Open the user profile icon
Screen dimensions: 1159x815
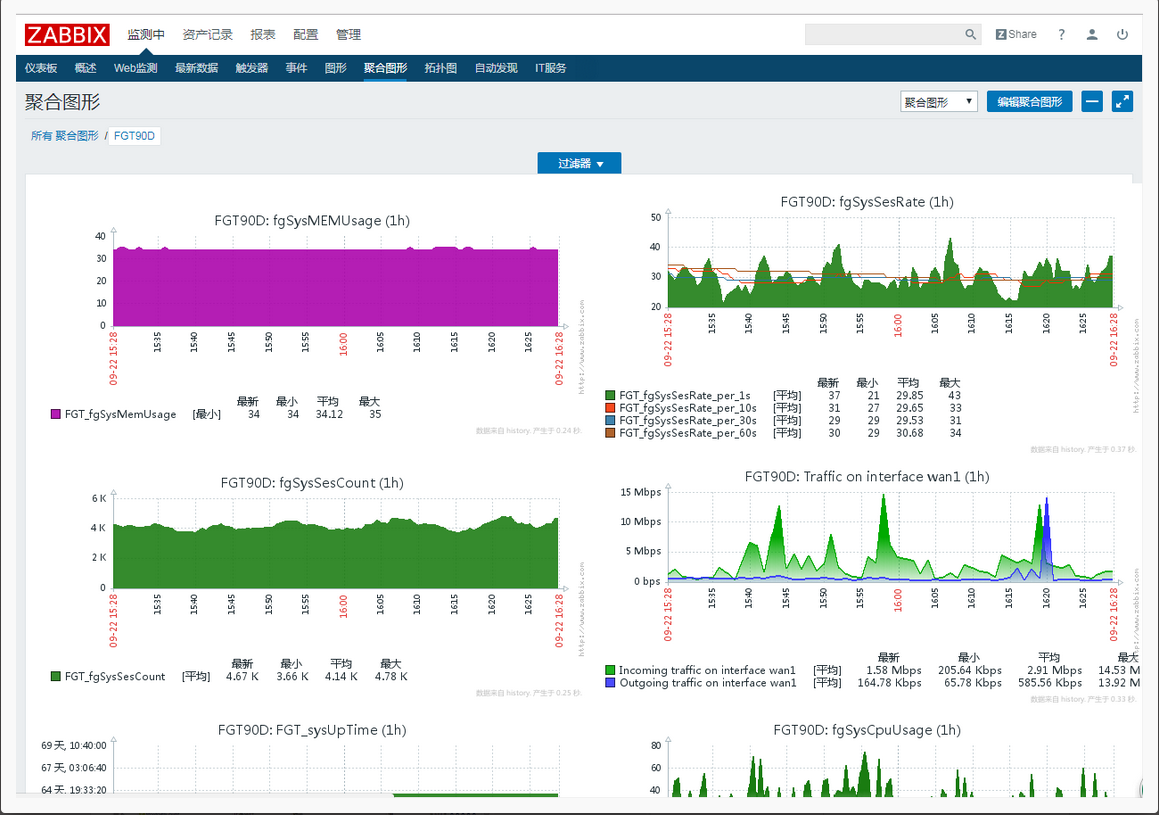pyautogui.click(x=1092, y=34)
